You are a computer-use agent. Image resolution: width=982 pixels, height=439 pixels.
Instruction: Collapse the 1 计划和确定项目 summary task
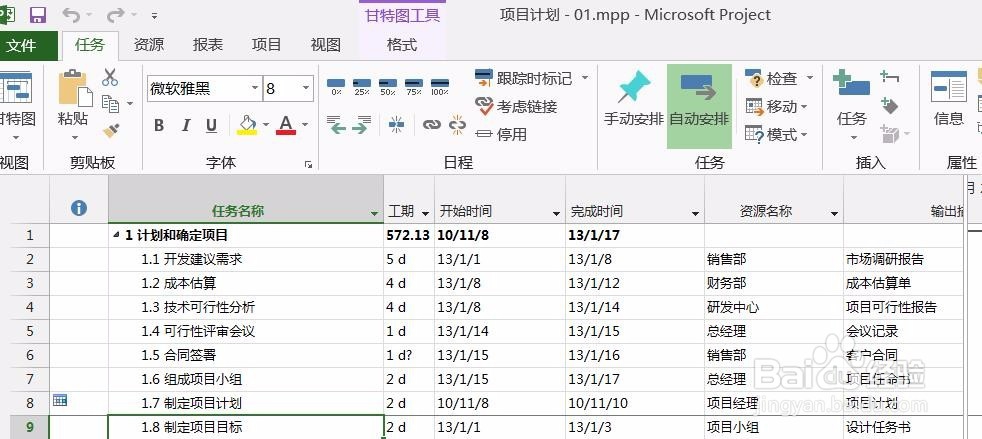click(116, 236)
